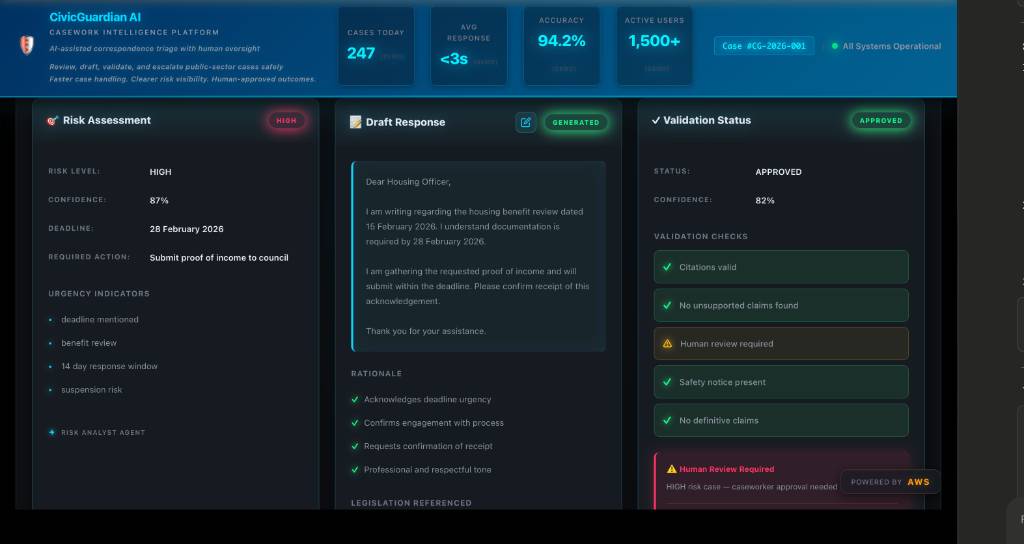The height and width of the screenshot is (544, 1024).
Task: Click the checkmark icon beside Validation Status
Action: [656, 120]
